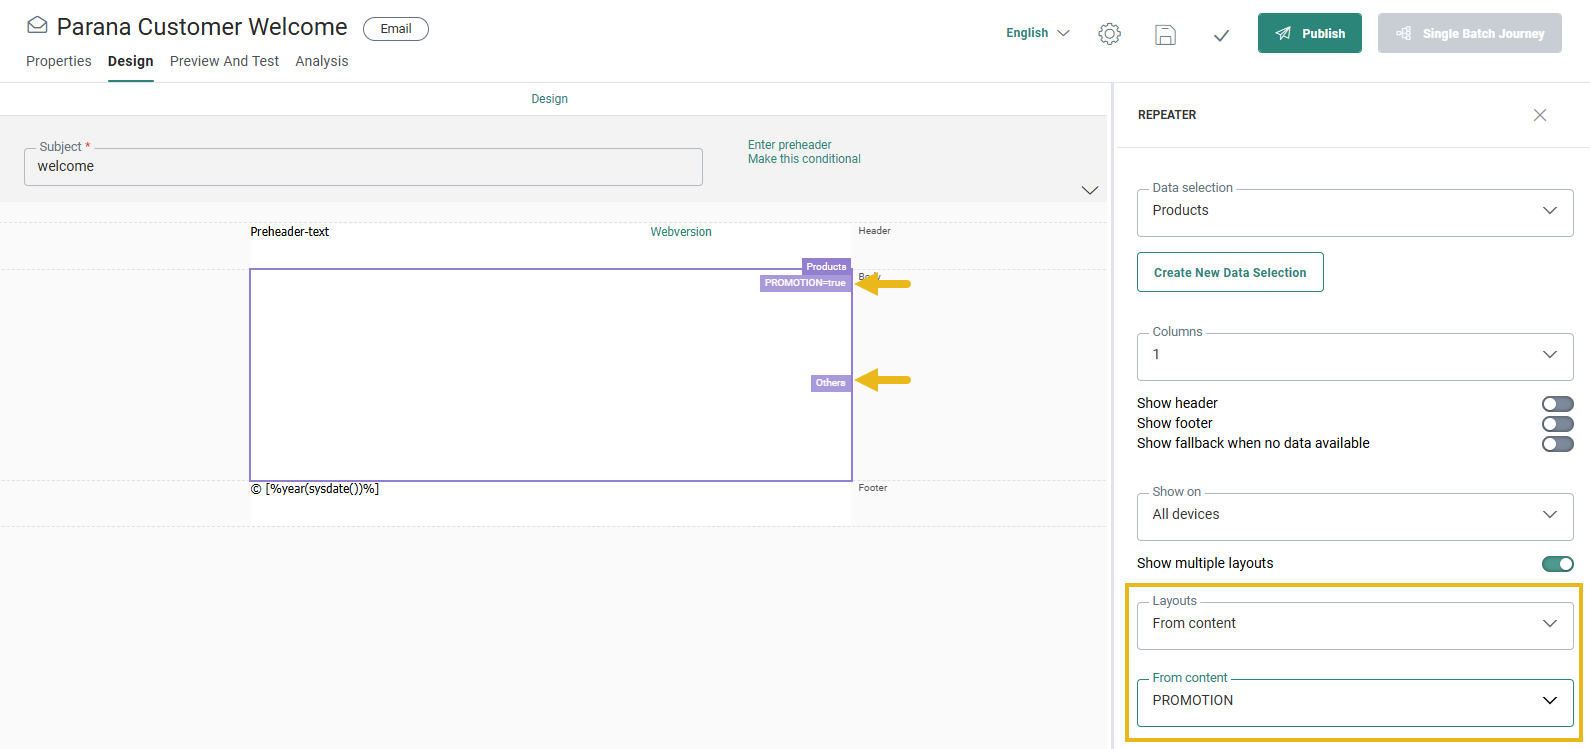Toggle Show fallback when no data available
The width and height of the screenshot is (1590, 749).
(x=1557, y=444)
